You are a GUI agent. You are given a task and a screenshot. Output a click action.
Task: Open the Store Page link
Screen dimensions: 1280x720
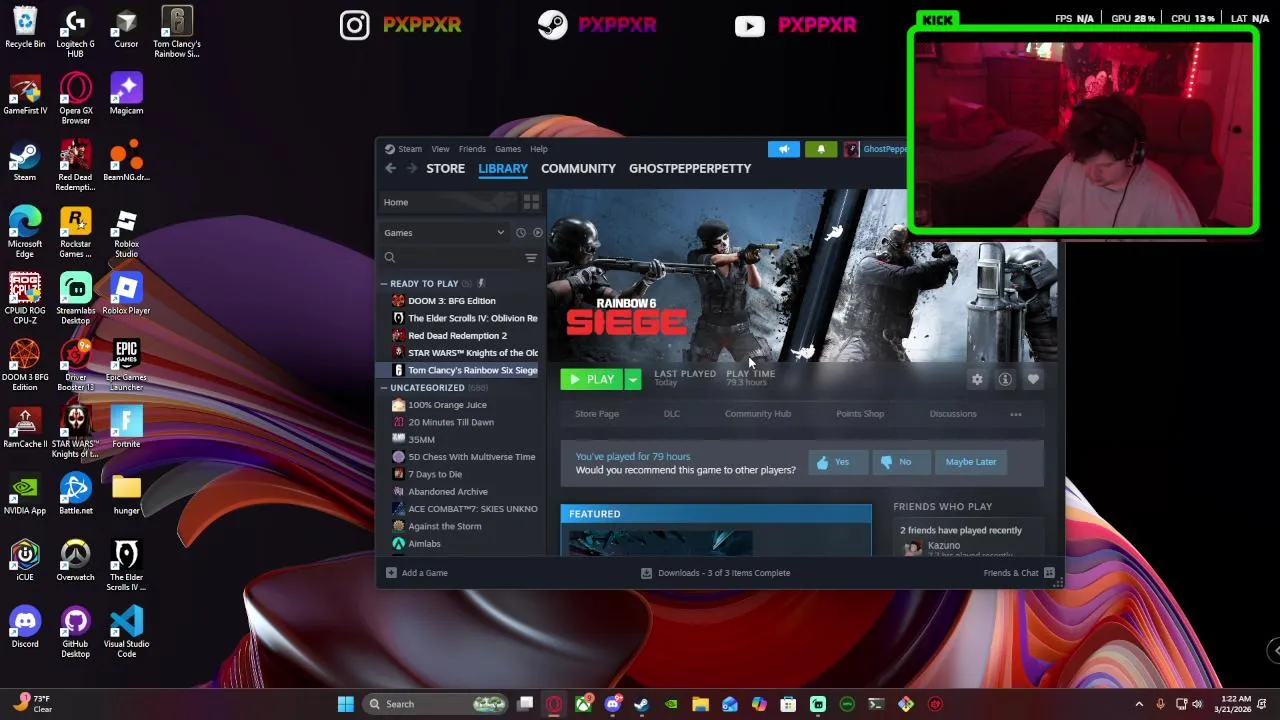pos(597,414)
